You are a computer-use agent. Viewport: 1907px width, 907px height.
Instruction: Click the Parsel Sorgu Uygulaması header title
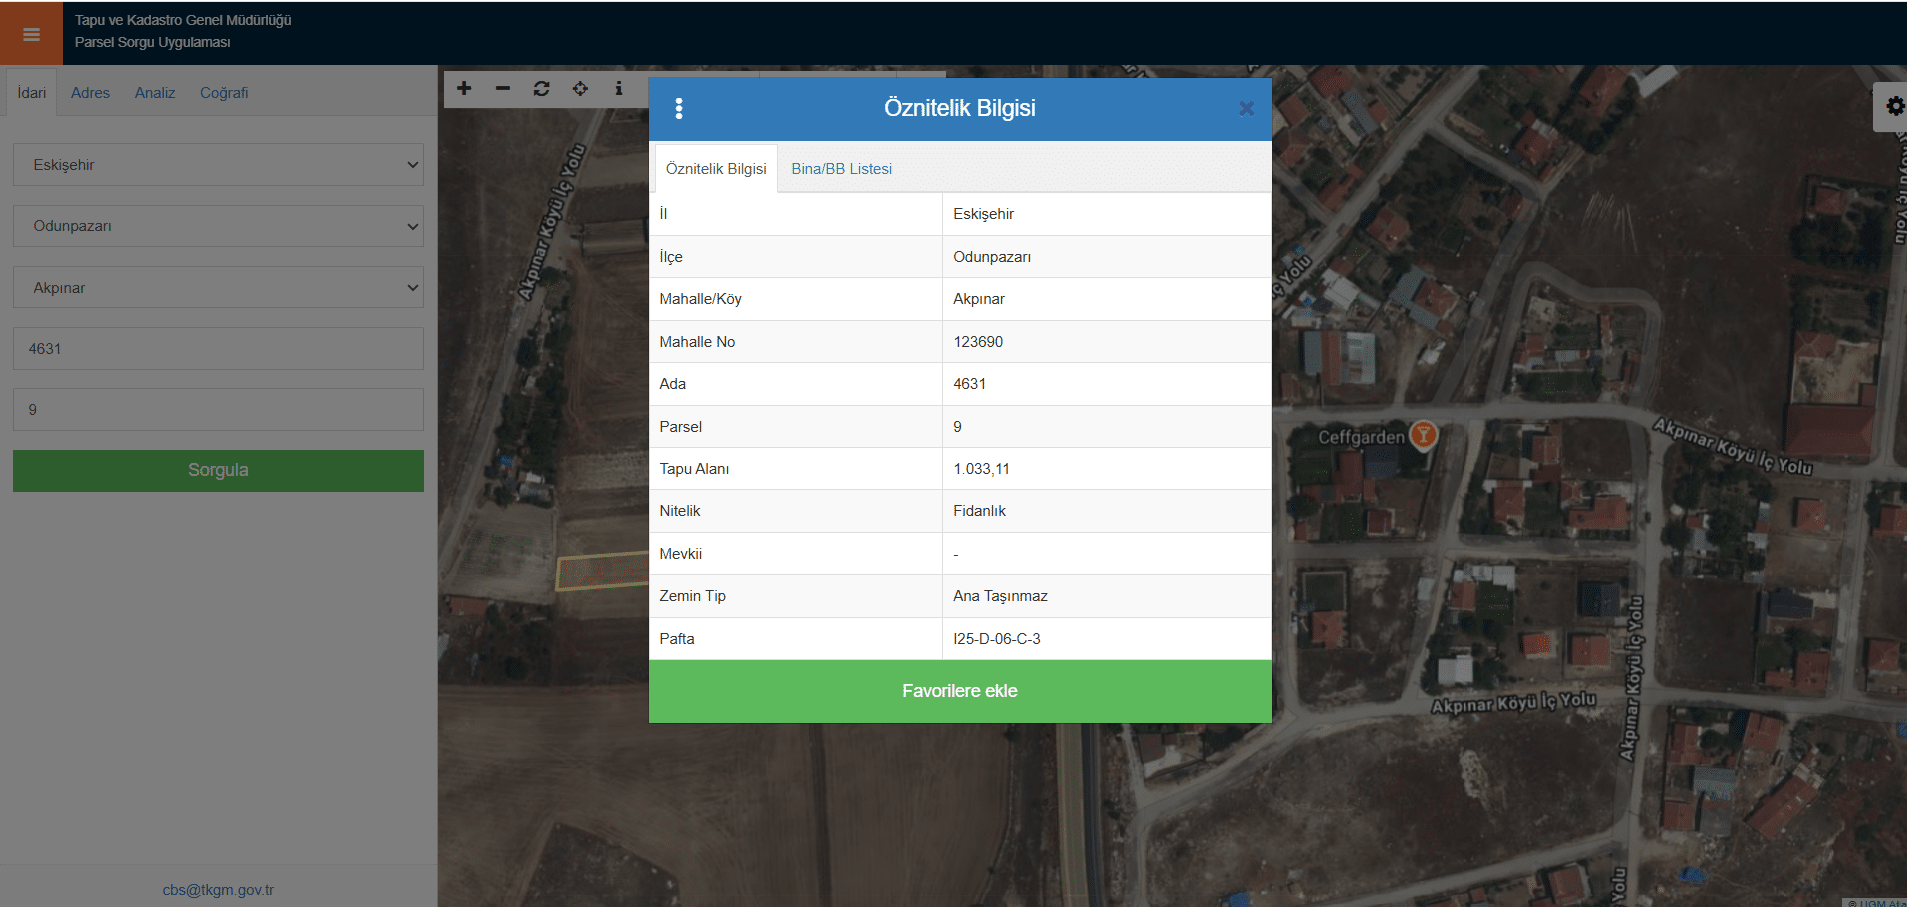click(153, 42)
